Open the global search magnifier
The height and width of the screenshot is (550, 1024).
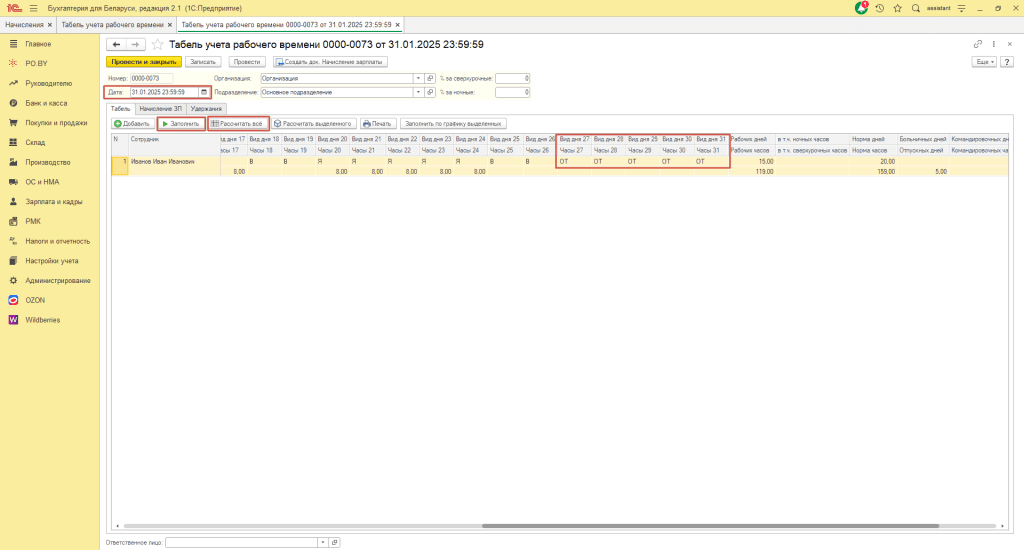point(916,8)
